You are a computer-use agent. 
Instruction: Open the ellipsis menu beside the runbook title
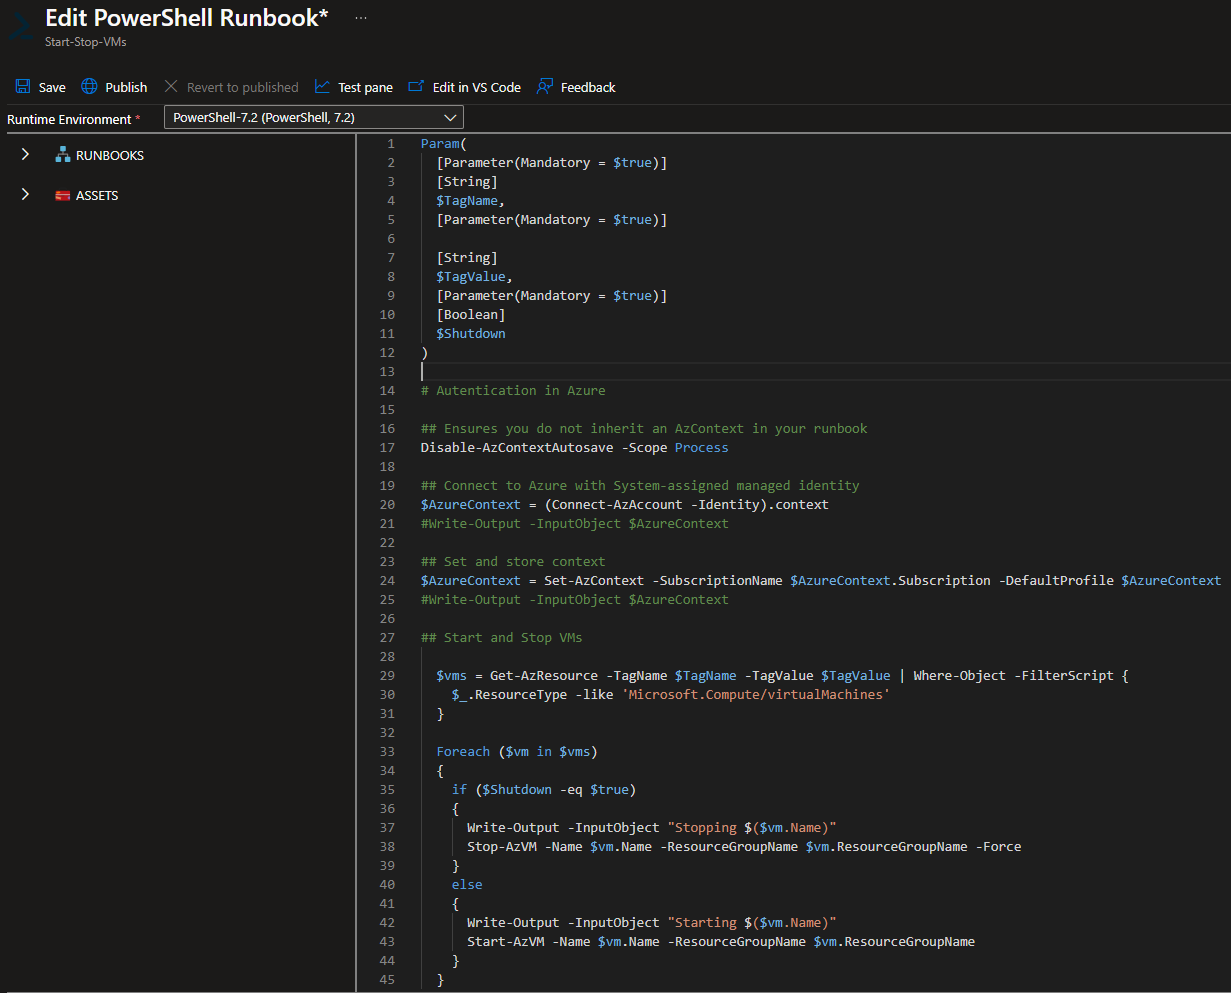361,18
